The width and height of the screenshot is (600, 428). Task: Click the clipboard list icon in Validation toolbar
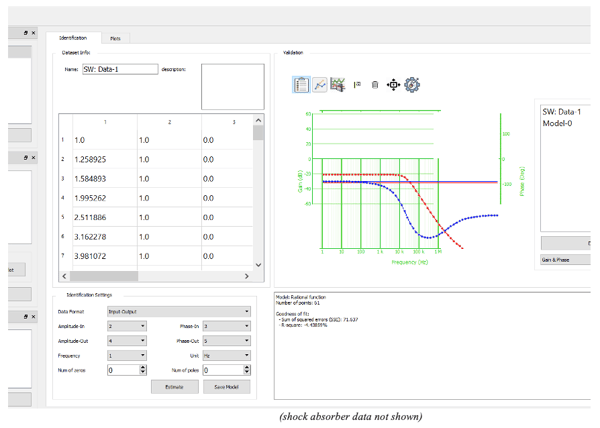click(301, 85)
